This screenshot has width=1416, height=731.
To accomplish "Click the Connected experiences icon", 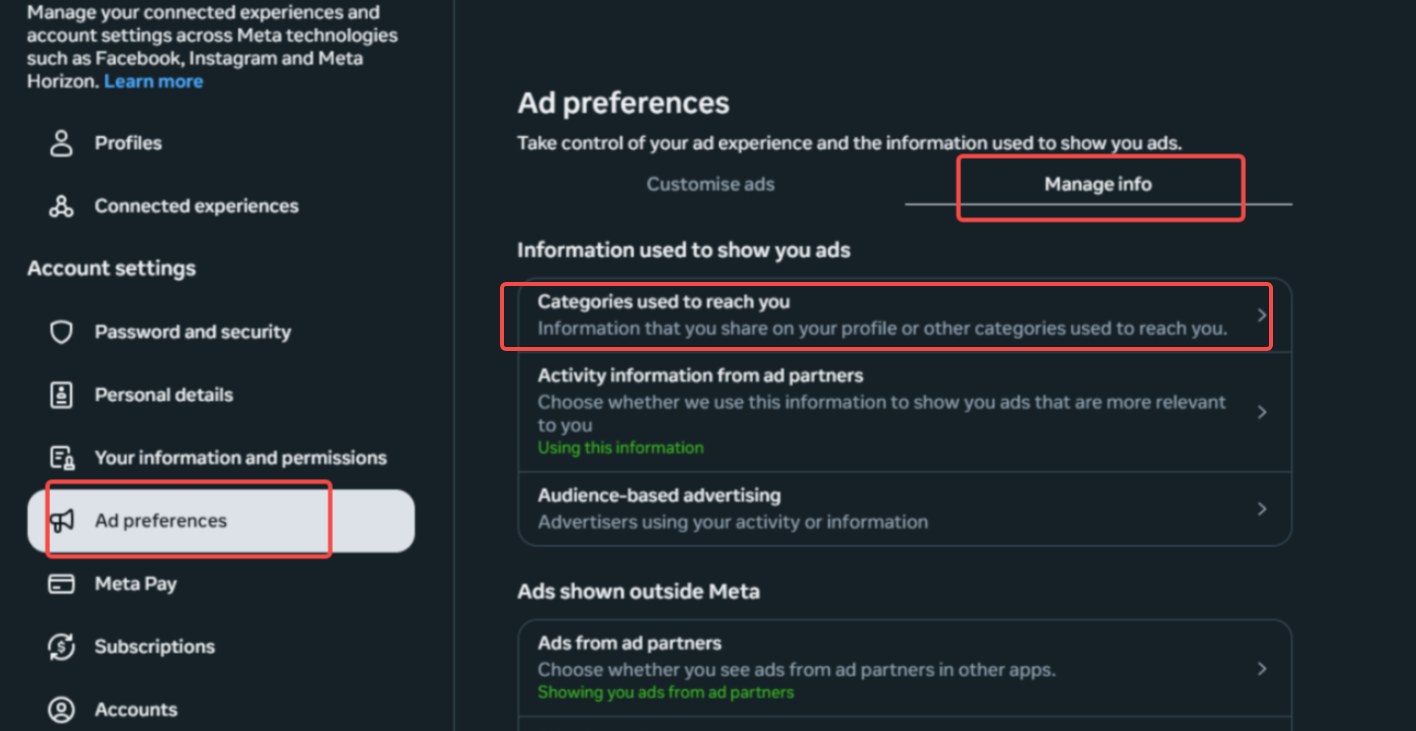I will click(62, 206).
